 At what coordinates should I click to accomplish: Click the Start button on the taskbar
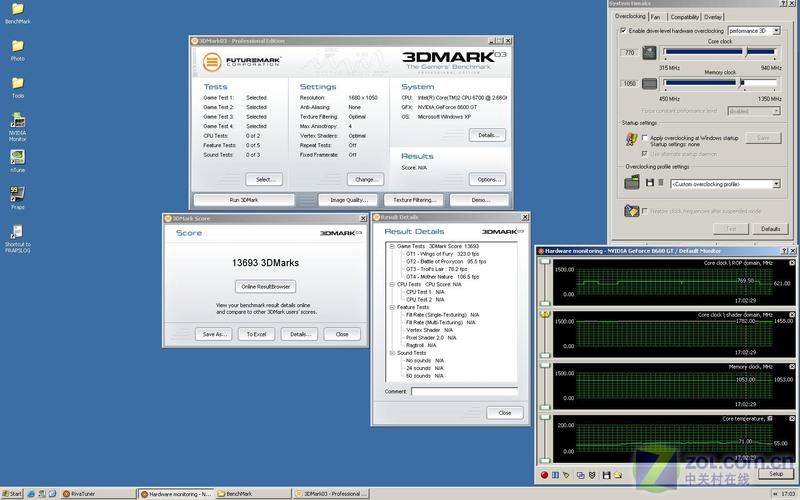(13, 493)
